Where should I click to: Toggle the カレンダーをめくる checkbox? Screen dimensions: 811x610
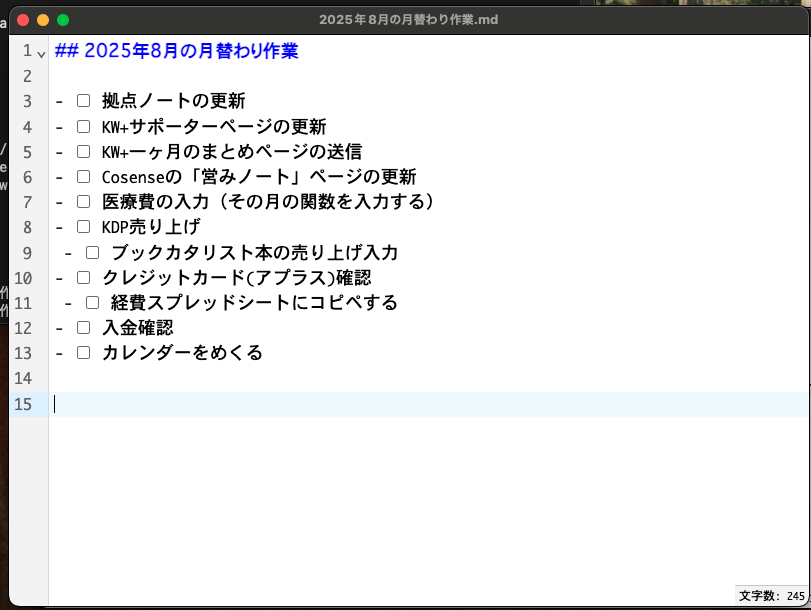84,352
